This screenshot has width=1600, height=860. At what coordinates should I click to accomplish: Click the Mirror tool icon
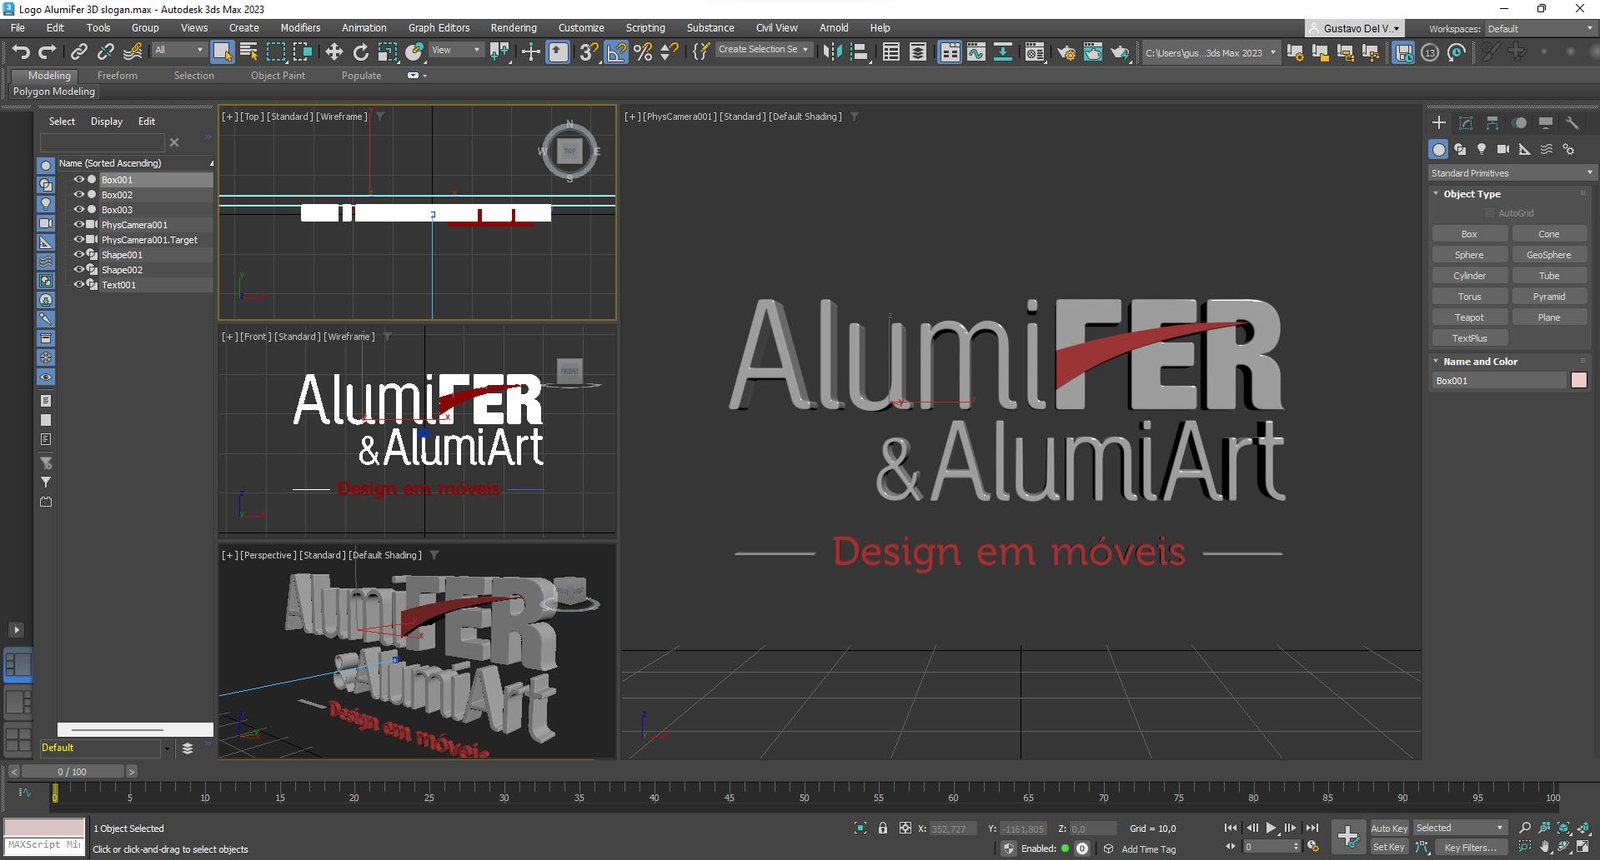click(832, 51)
